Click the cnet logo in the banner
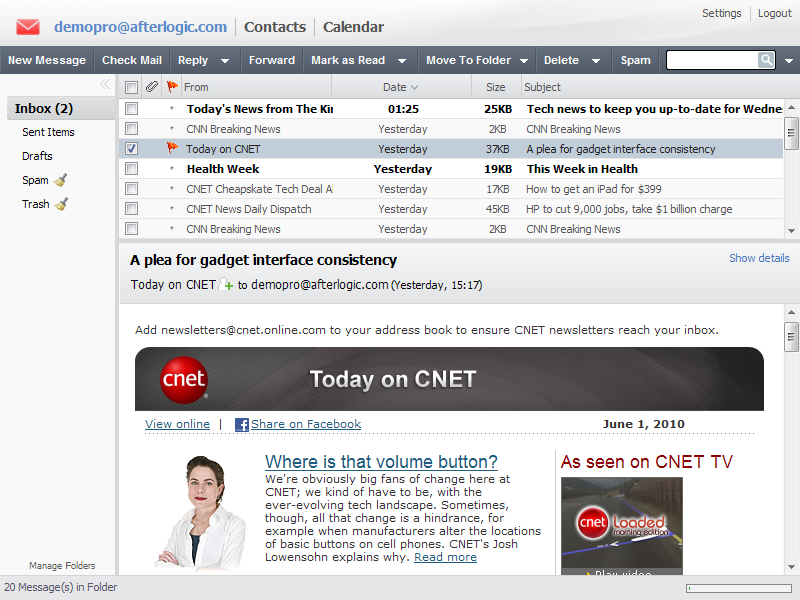 (183, 380)
